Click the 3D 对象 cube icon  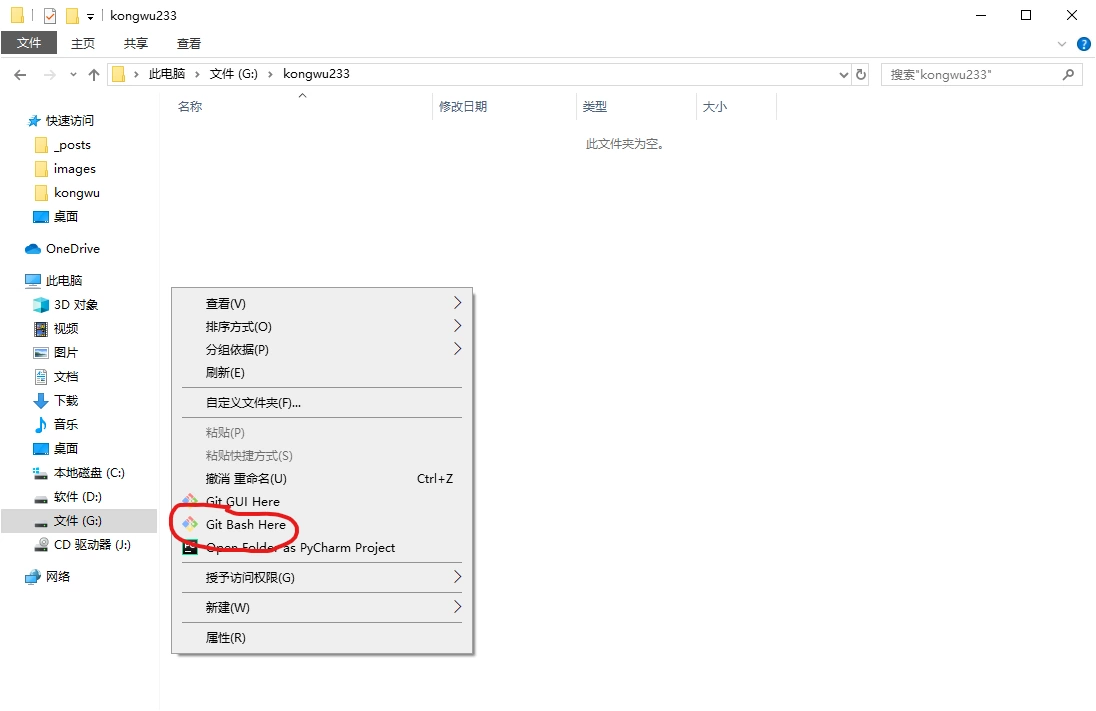coord(41,305)
